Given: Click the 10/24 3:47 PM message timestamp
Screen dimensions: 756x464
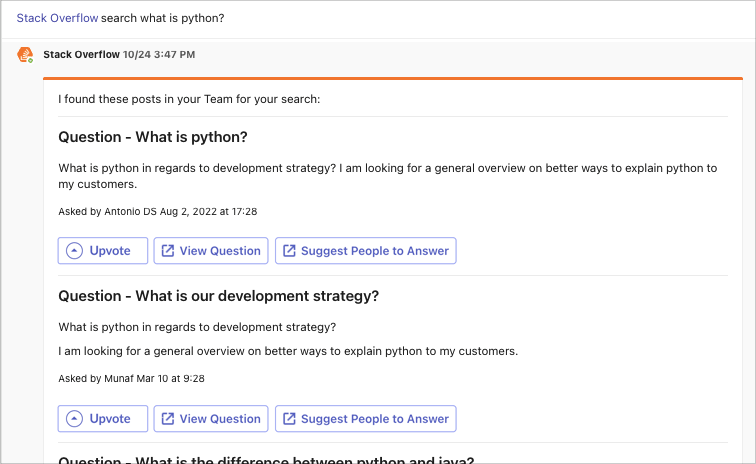Looking at the screenshot, I should 159,54.
